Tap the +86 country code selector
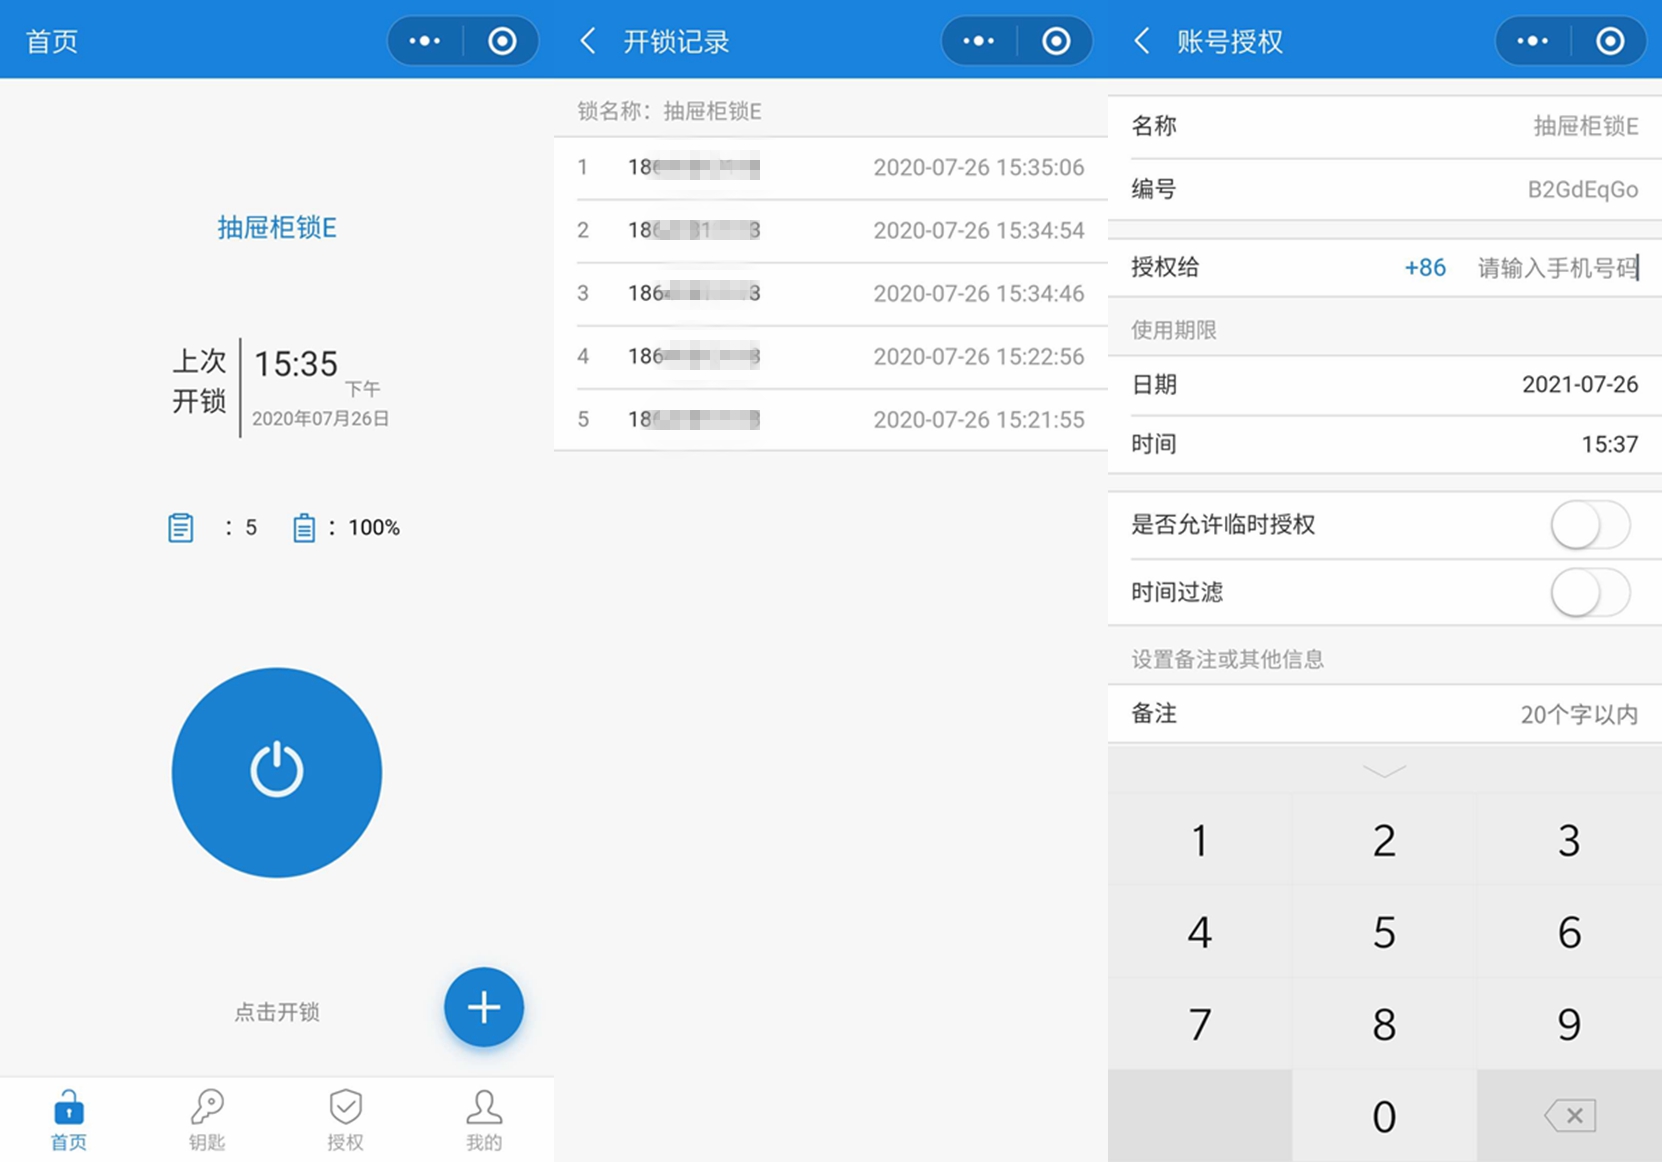The image size is (1662, 1162). pyautogui.click(x=1423, y=267)
